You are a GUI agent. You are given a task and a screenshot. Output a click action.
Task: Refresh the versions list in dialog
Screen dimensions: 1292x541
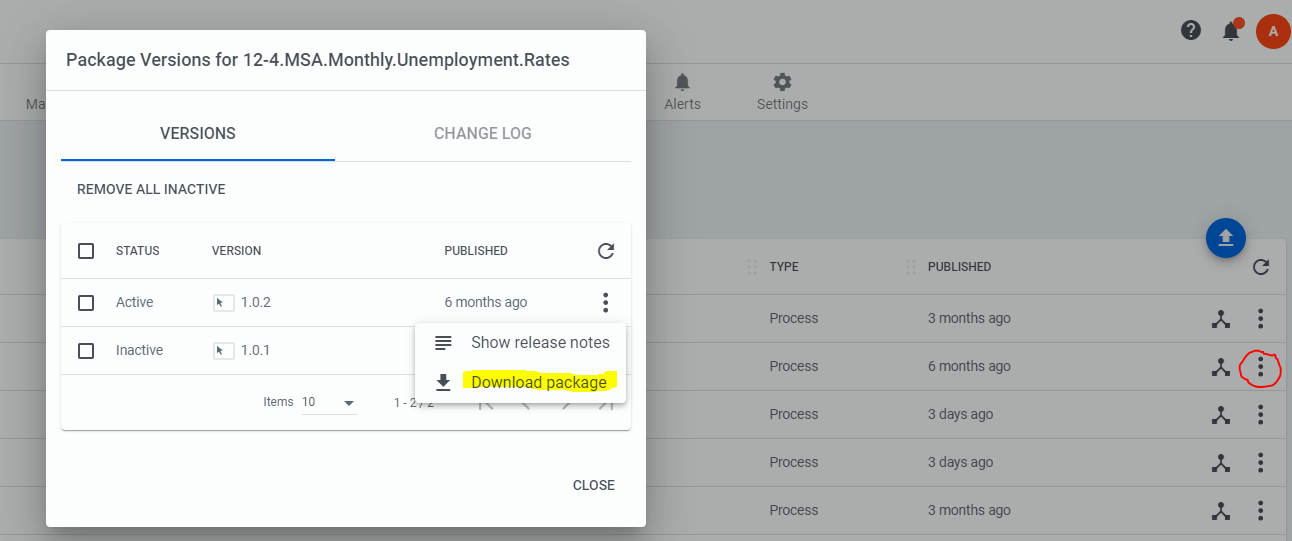pyautogui.click(x=606, y=251)
